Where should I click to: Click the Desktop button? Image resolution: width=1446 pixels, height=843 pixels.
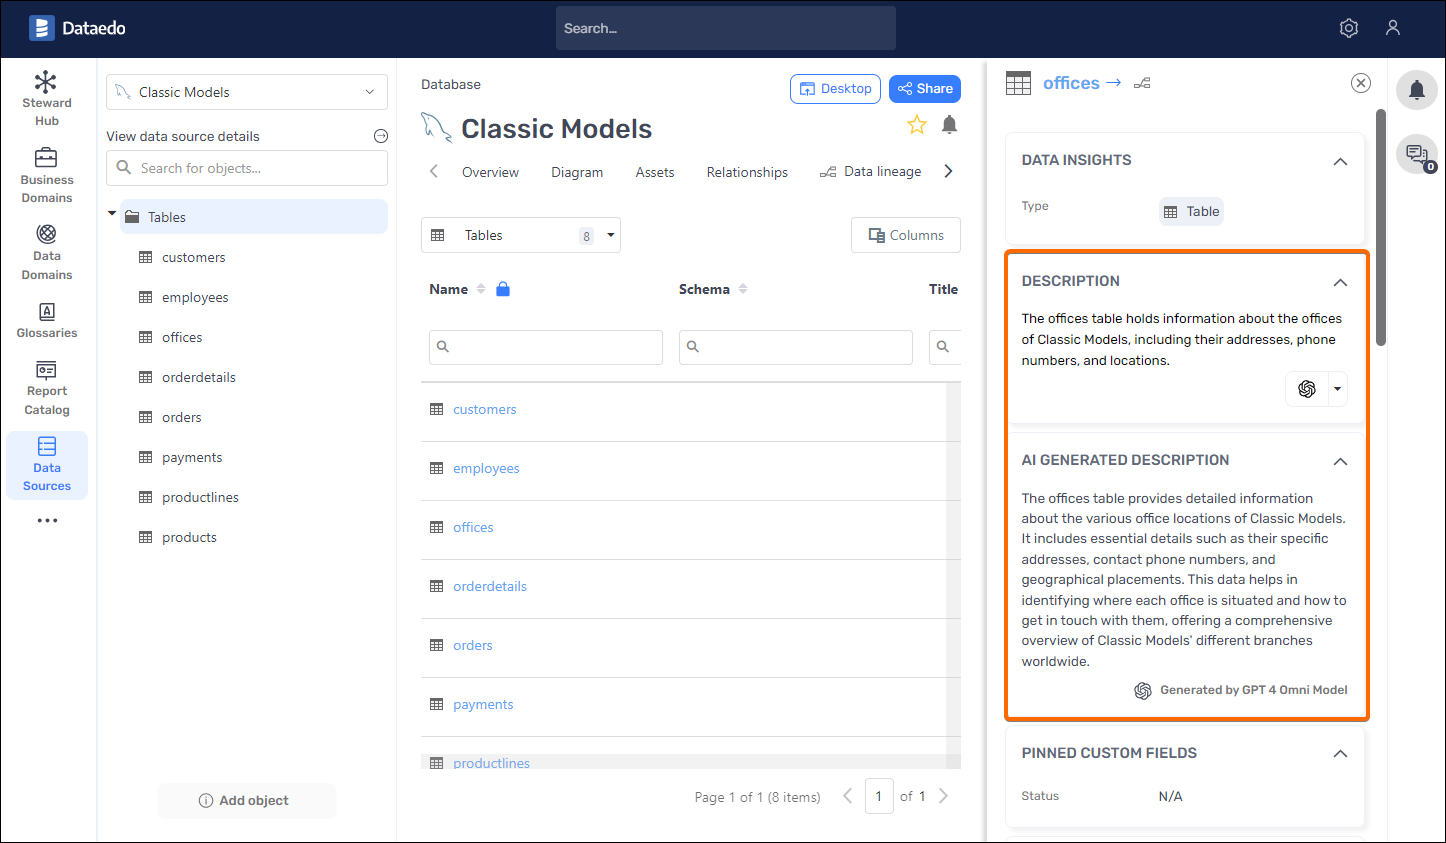tap(835, 89)
